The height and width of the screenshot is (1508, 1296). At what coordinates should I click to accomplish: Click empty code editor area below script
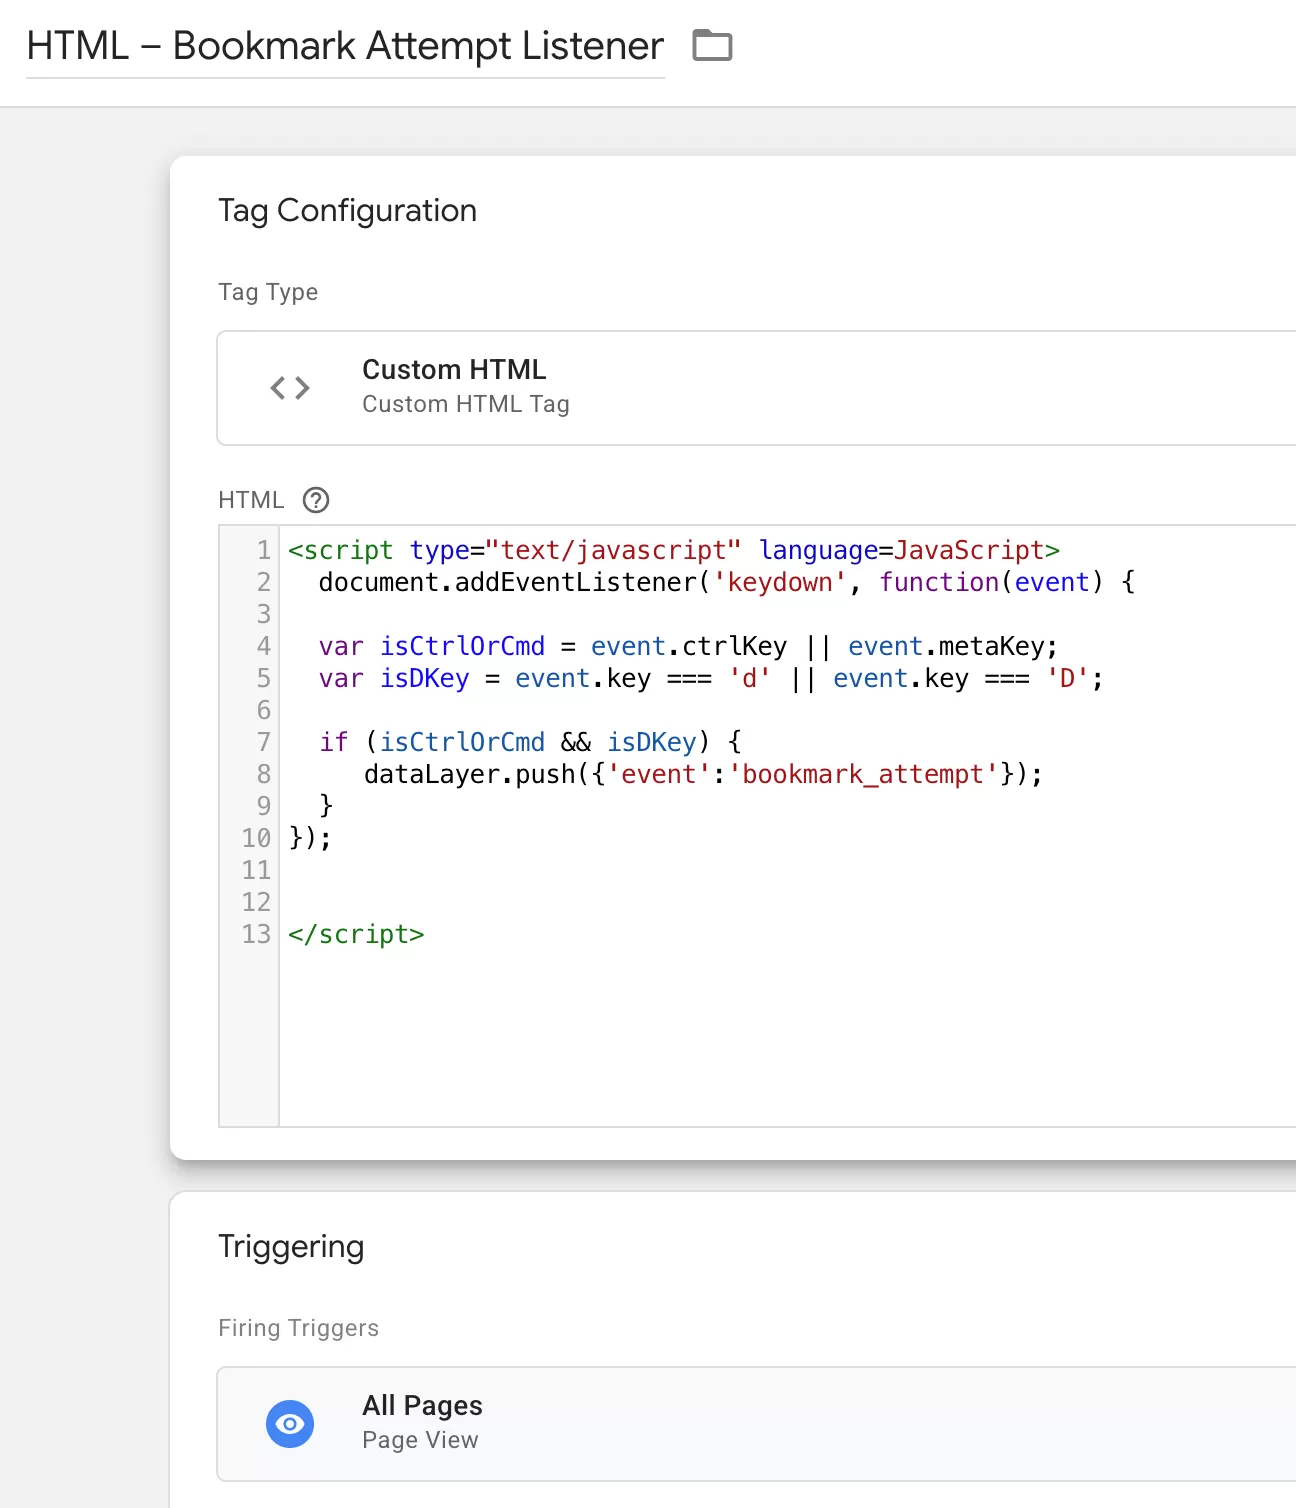tap(787, 1038)
